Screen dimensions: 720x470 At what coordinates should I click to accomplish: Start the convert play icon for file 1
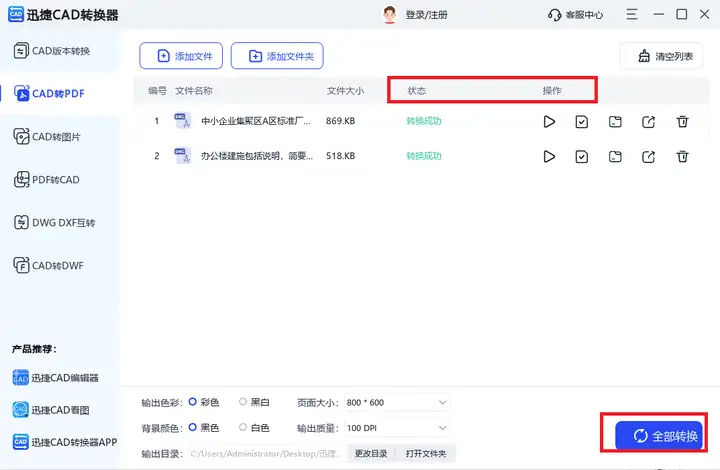[x=549, y=122]
